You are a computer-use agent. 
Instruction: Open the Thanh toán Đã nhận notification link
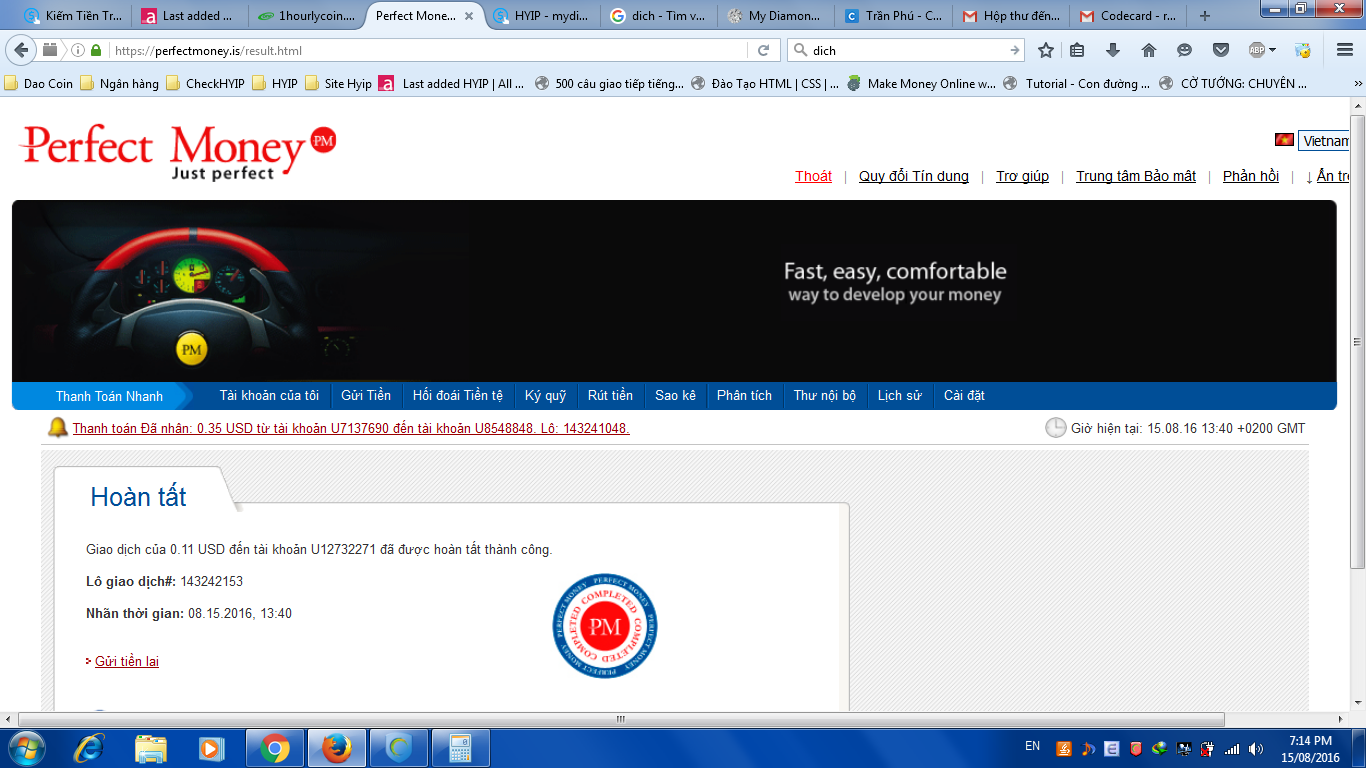coord(351,428)
